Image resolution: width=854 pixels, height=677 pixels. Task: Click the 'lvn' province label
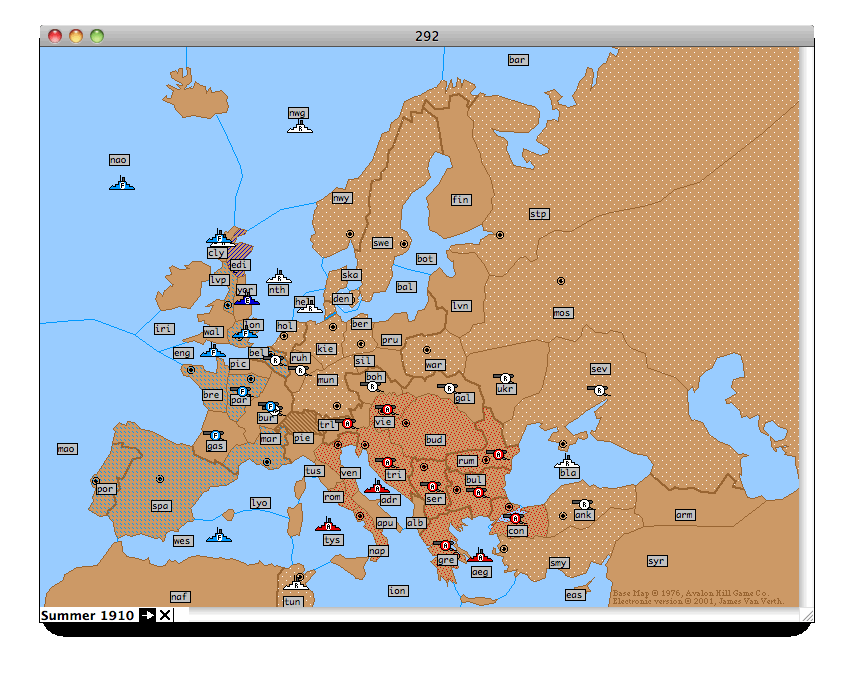[461, 306]
